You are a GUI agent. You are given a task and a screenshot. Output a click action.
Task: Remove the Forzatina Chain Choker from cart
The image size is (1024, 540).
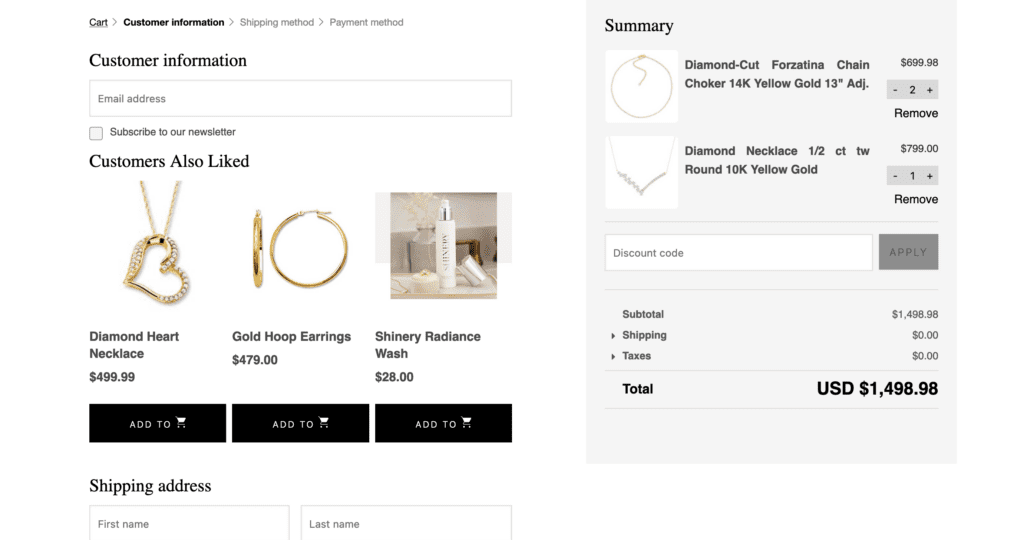click(x=915, y=113)
